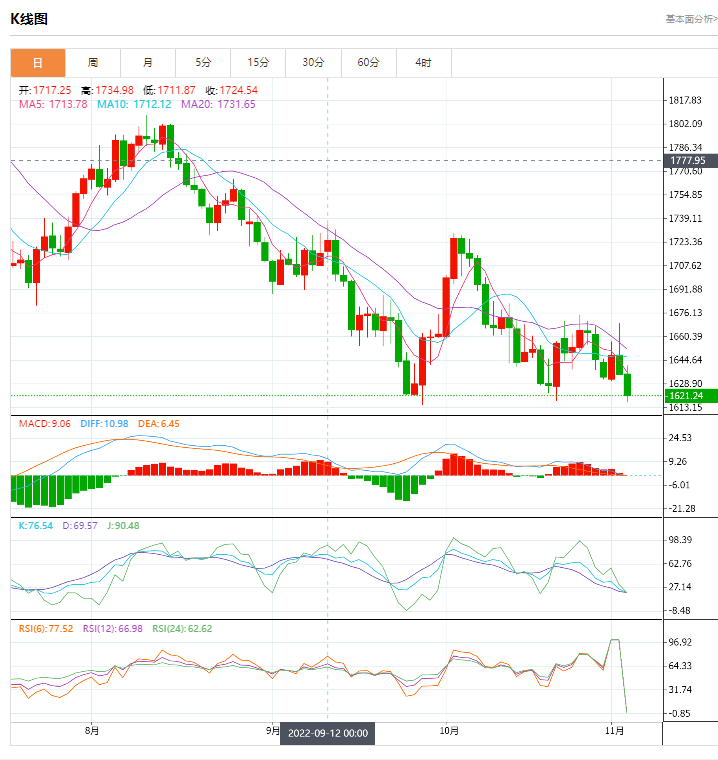Viewport: 718px width, 760px height.
Task: Click the high price 1734.98 value
Action: tap(114, 90)
